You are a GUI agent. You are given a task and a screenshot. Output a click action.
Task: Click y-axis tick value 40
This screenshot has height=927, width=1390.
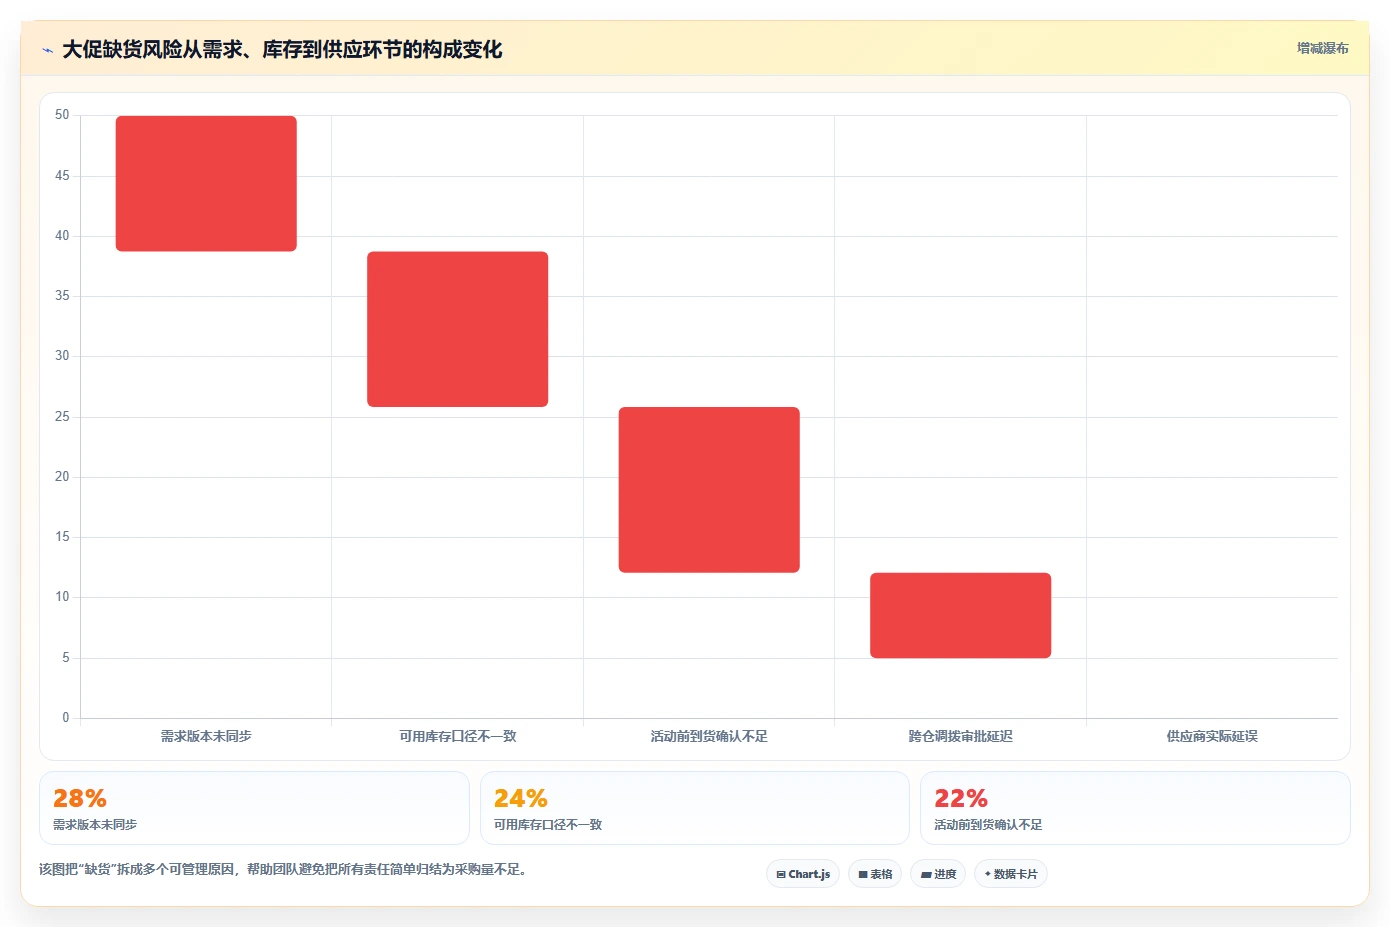tap(62, 236)
